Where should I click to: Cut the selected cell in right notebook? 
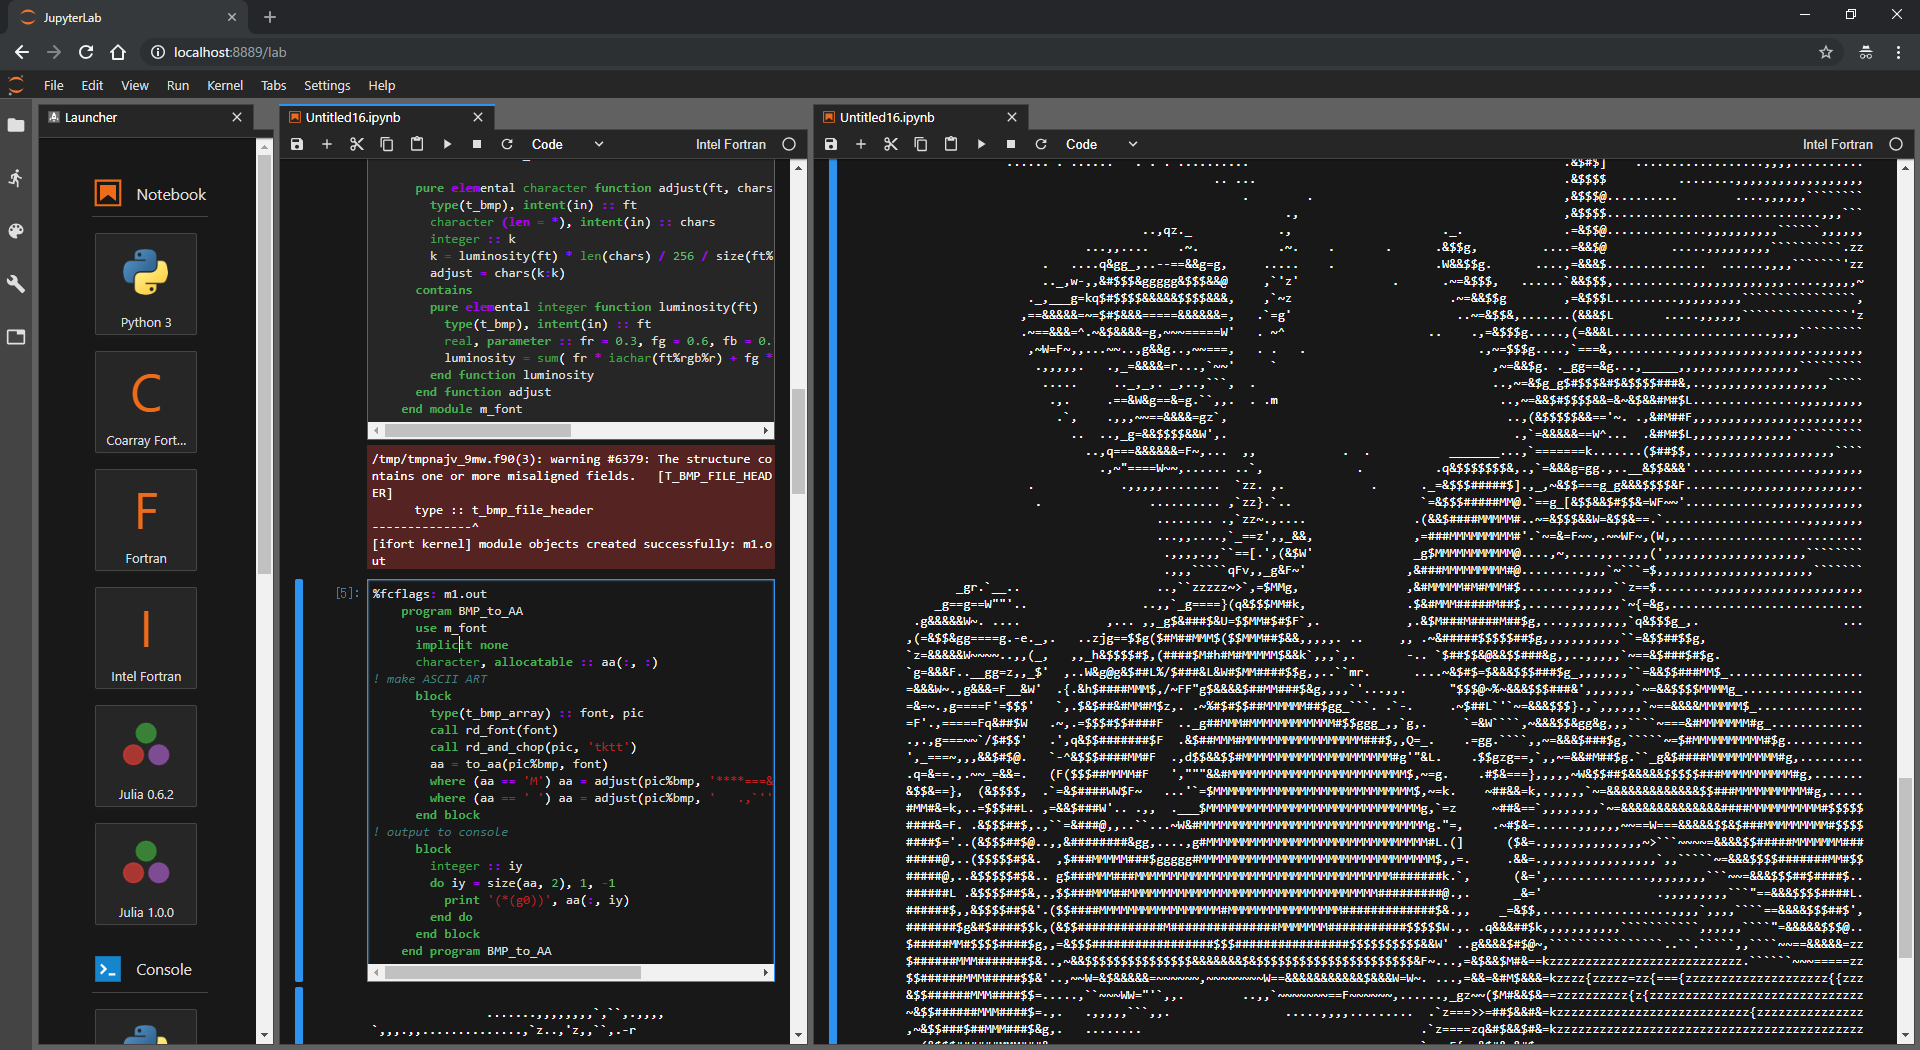[x=891, y=144]
